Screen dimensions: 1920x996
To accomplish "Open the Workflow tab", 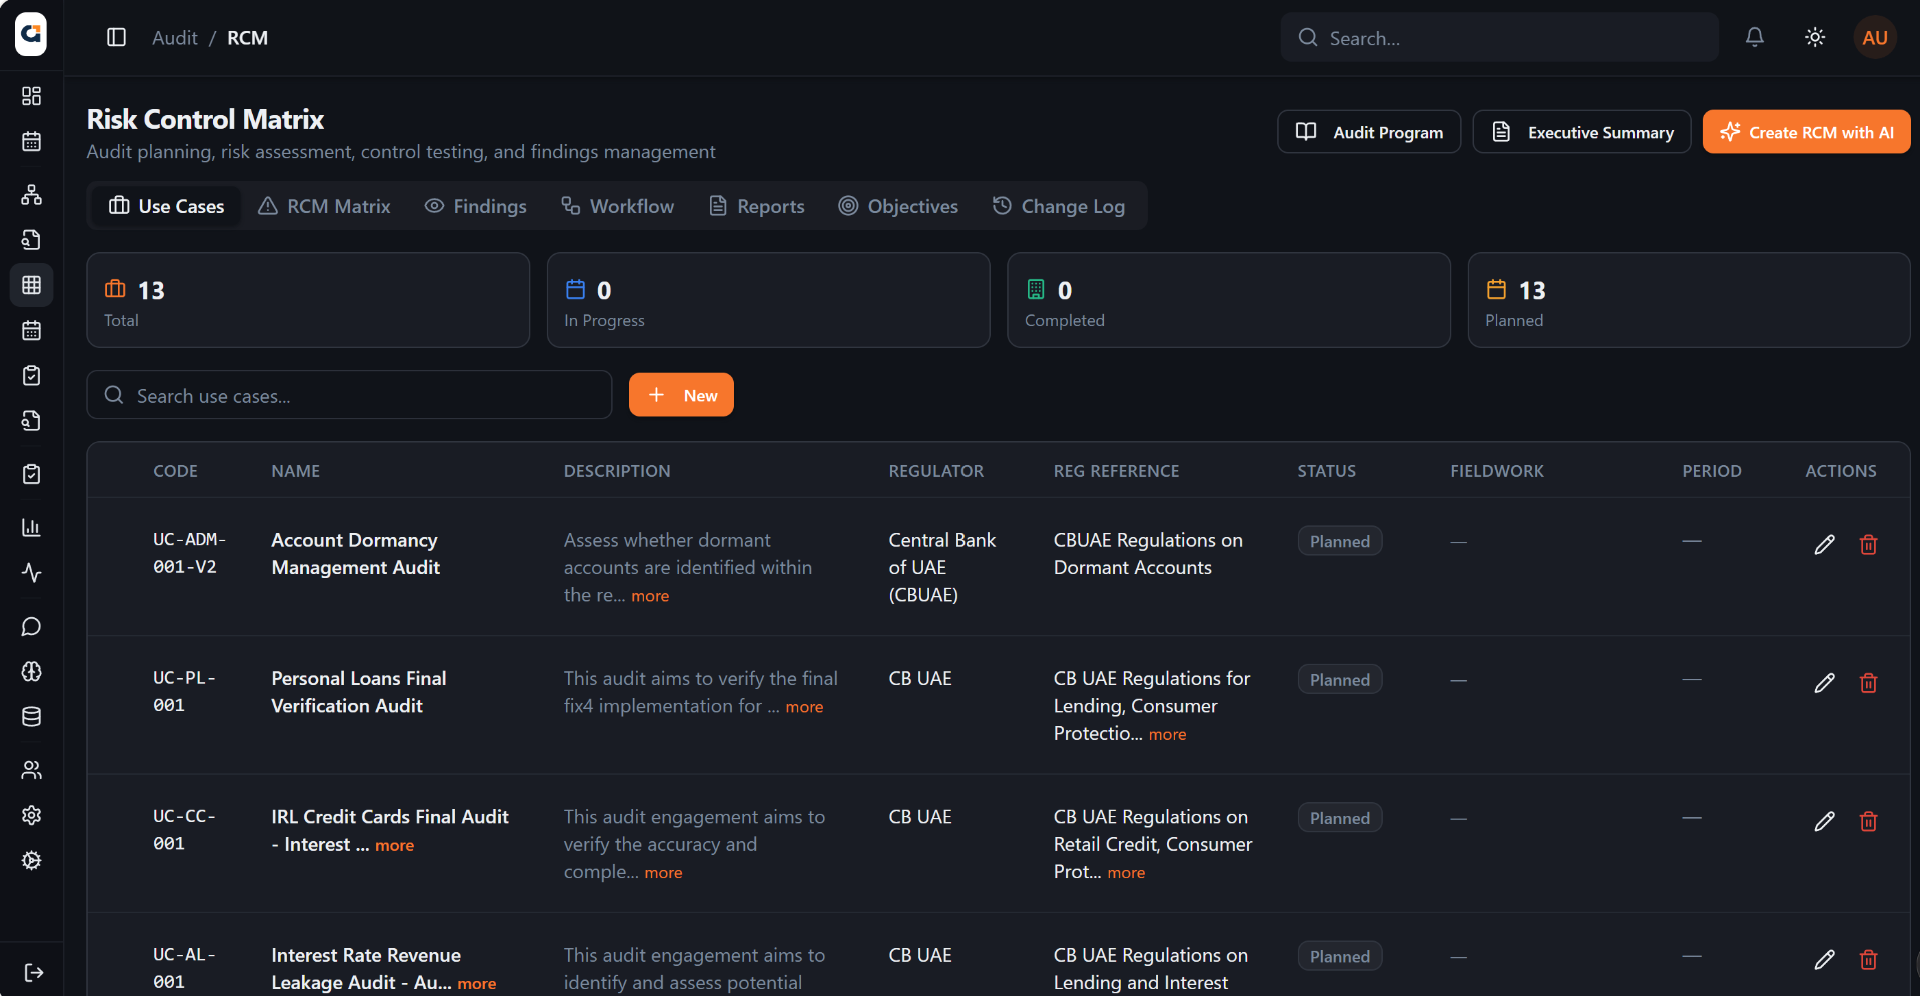I will (617, 206).
